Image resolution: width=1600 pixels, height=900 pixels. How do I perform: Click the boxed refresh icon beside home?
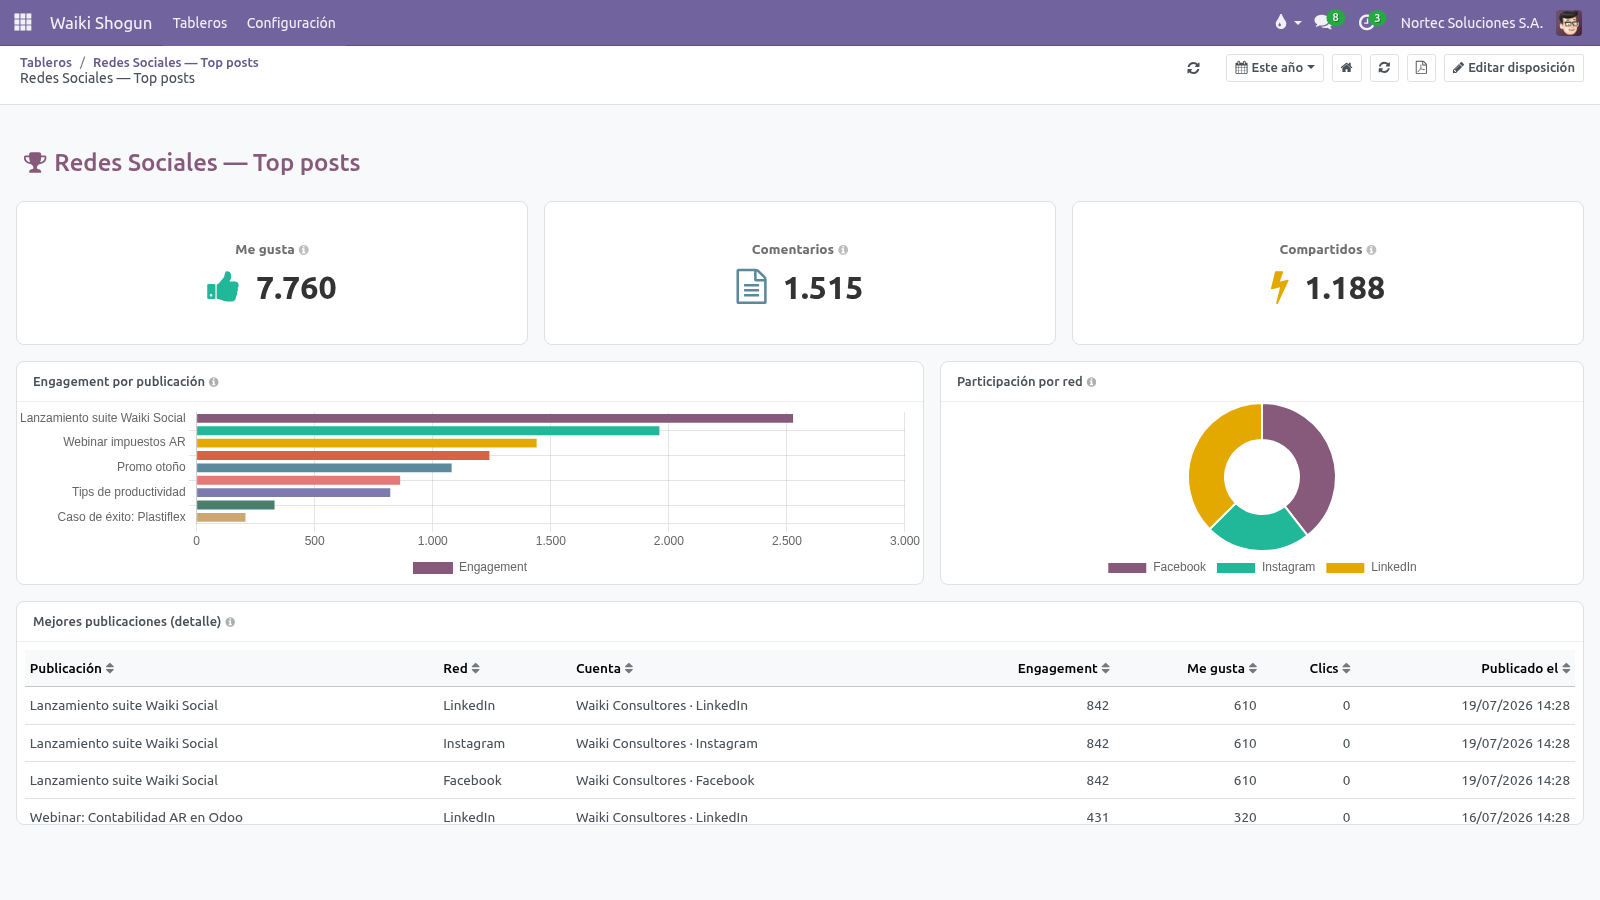click(1384, 68)
